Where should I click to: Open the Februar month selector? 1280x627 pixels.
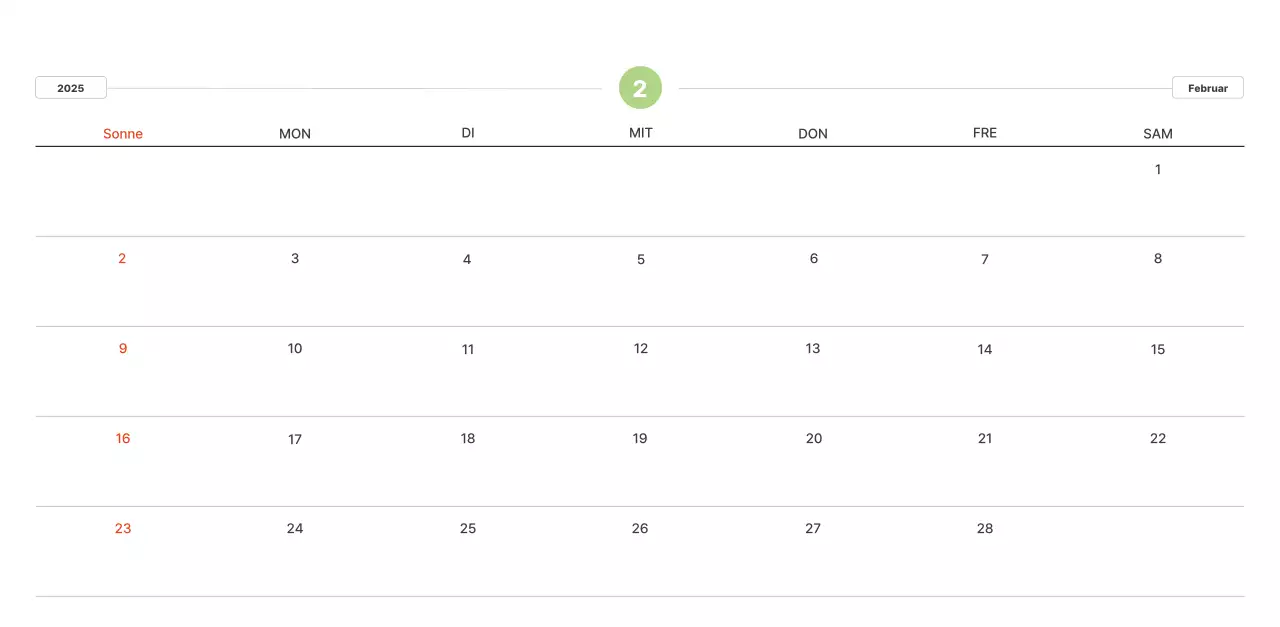point(1207,88)
